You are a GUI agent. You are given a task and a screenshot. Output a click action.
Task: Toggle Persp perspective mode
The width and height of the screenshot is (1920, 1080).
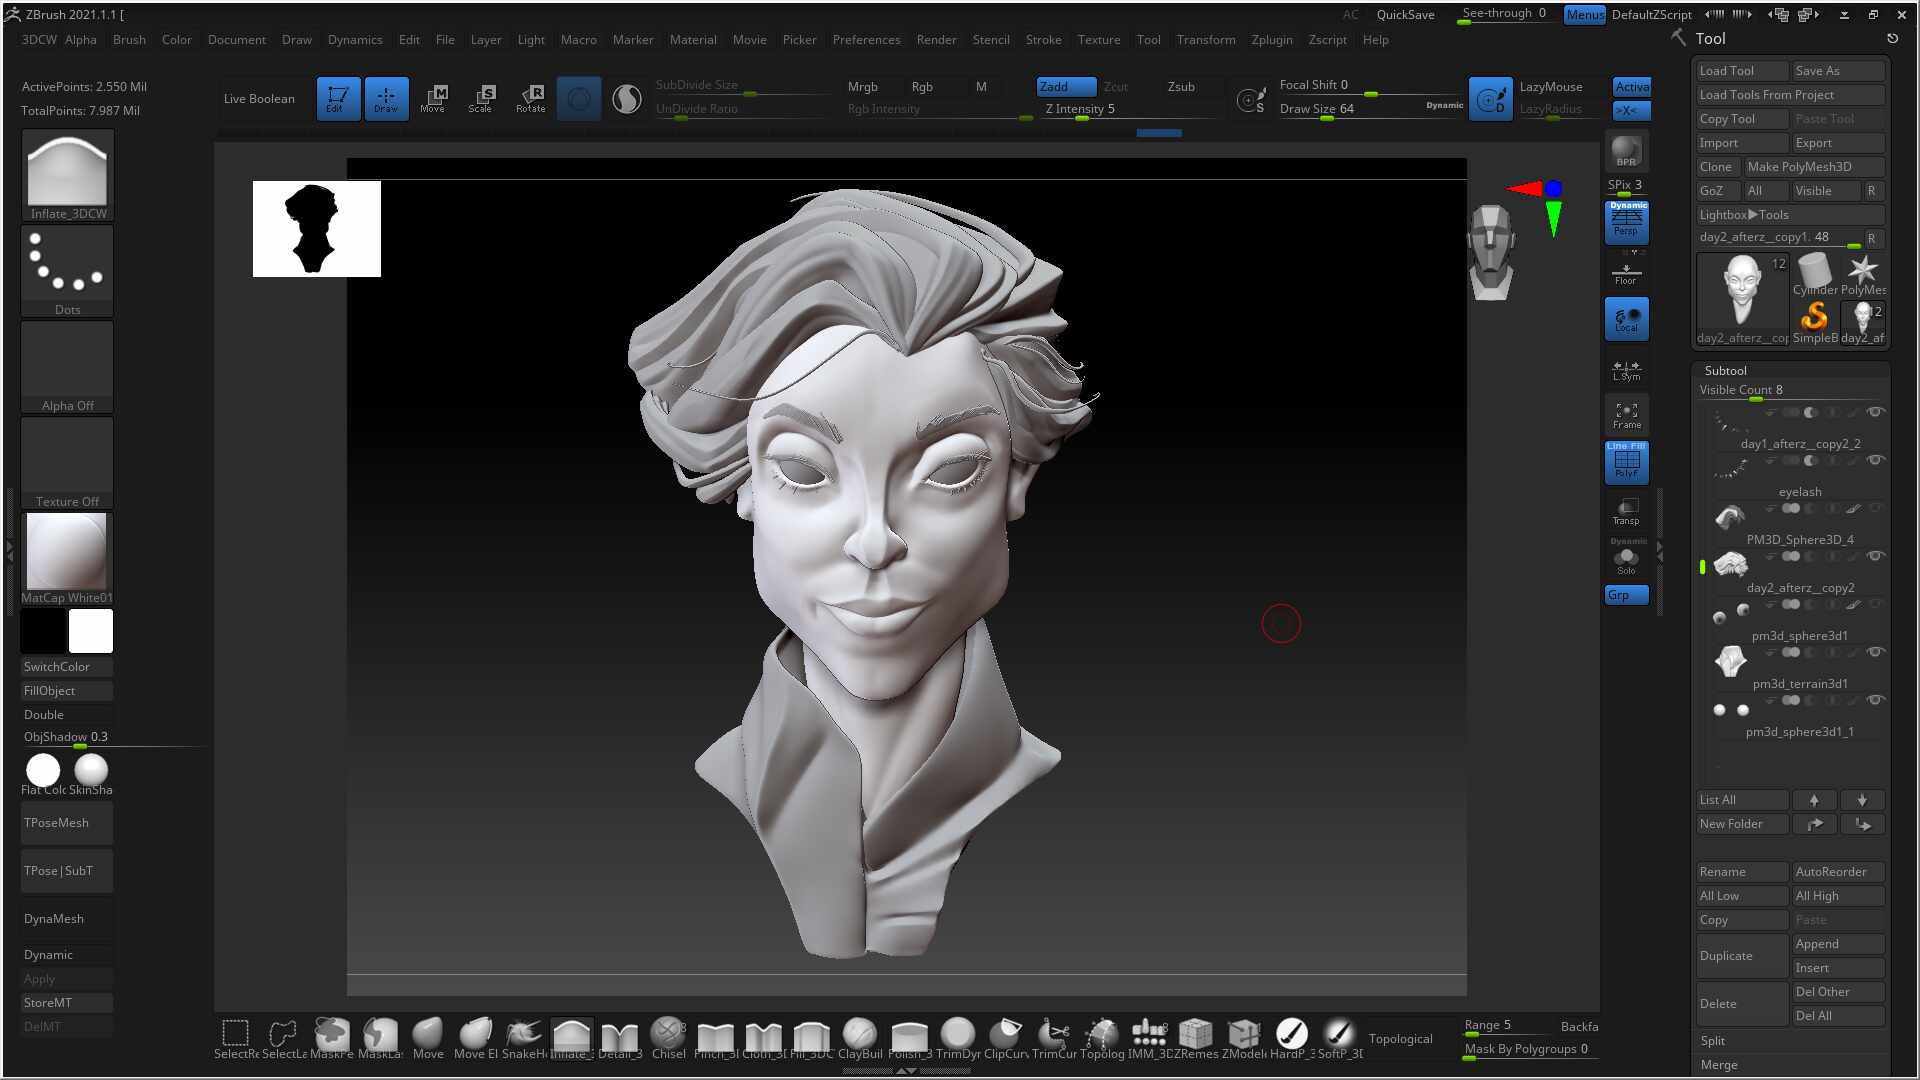pyautogui.click(x=1626, y=222)
